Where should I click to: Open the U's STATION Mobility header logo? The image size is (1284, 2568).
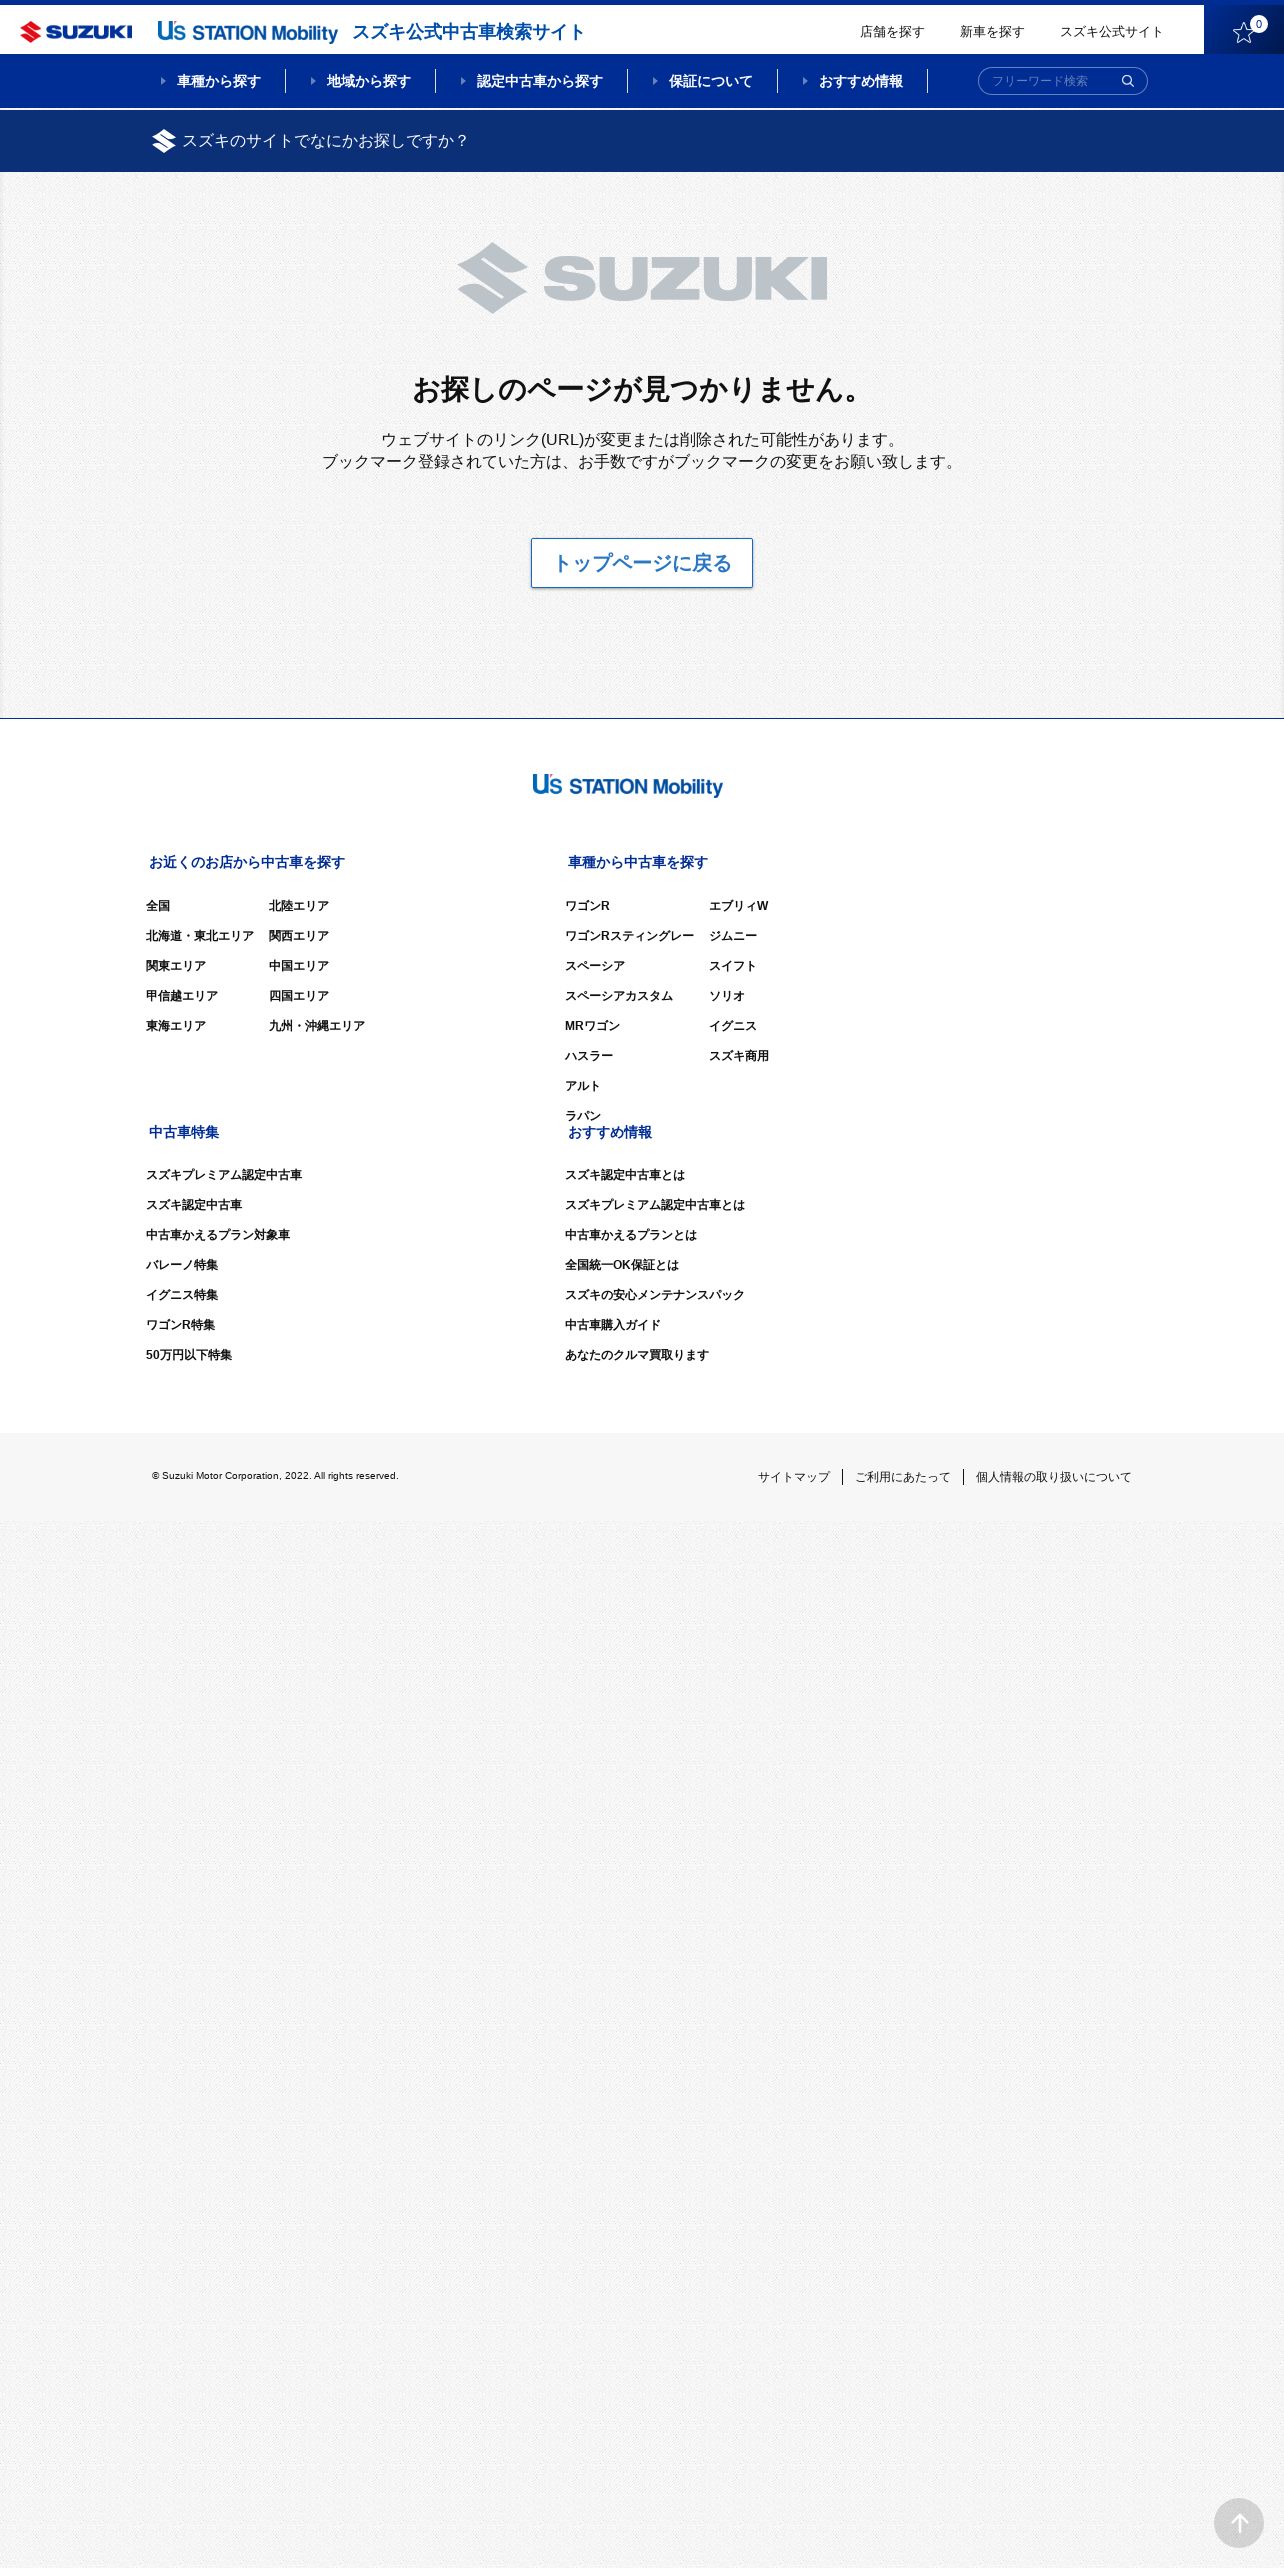247,32
